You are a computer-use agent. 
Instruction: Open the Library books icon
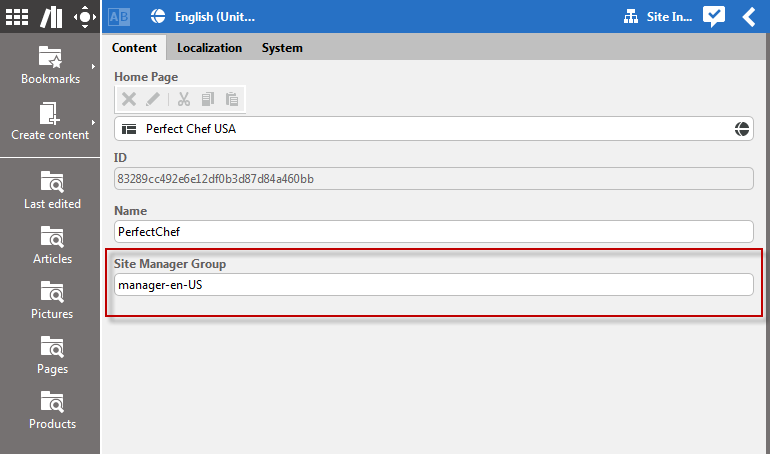(x=50, y=16)
